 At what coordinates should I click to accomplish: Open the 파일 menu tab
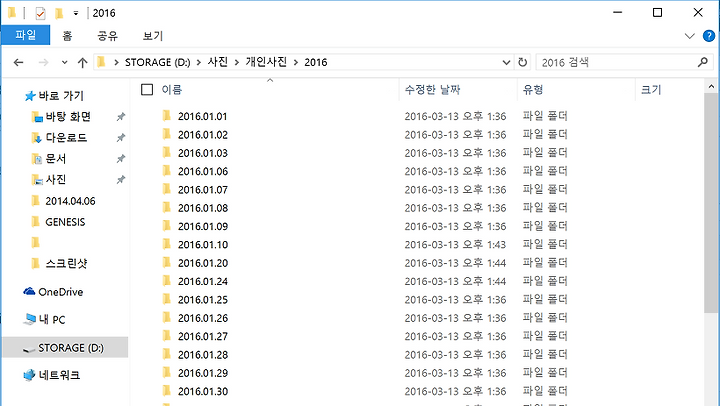coord(25,35)
